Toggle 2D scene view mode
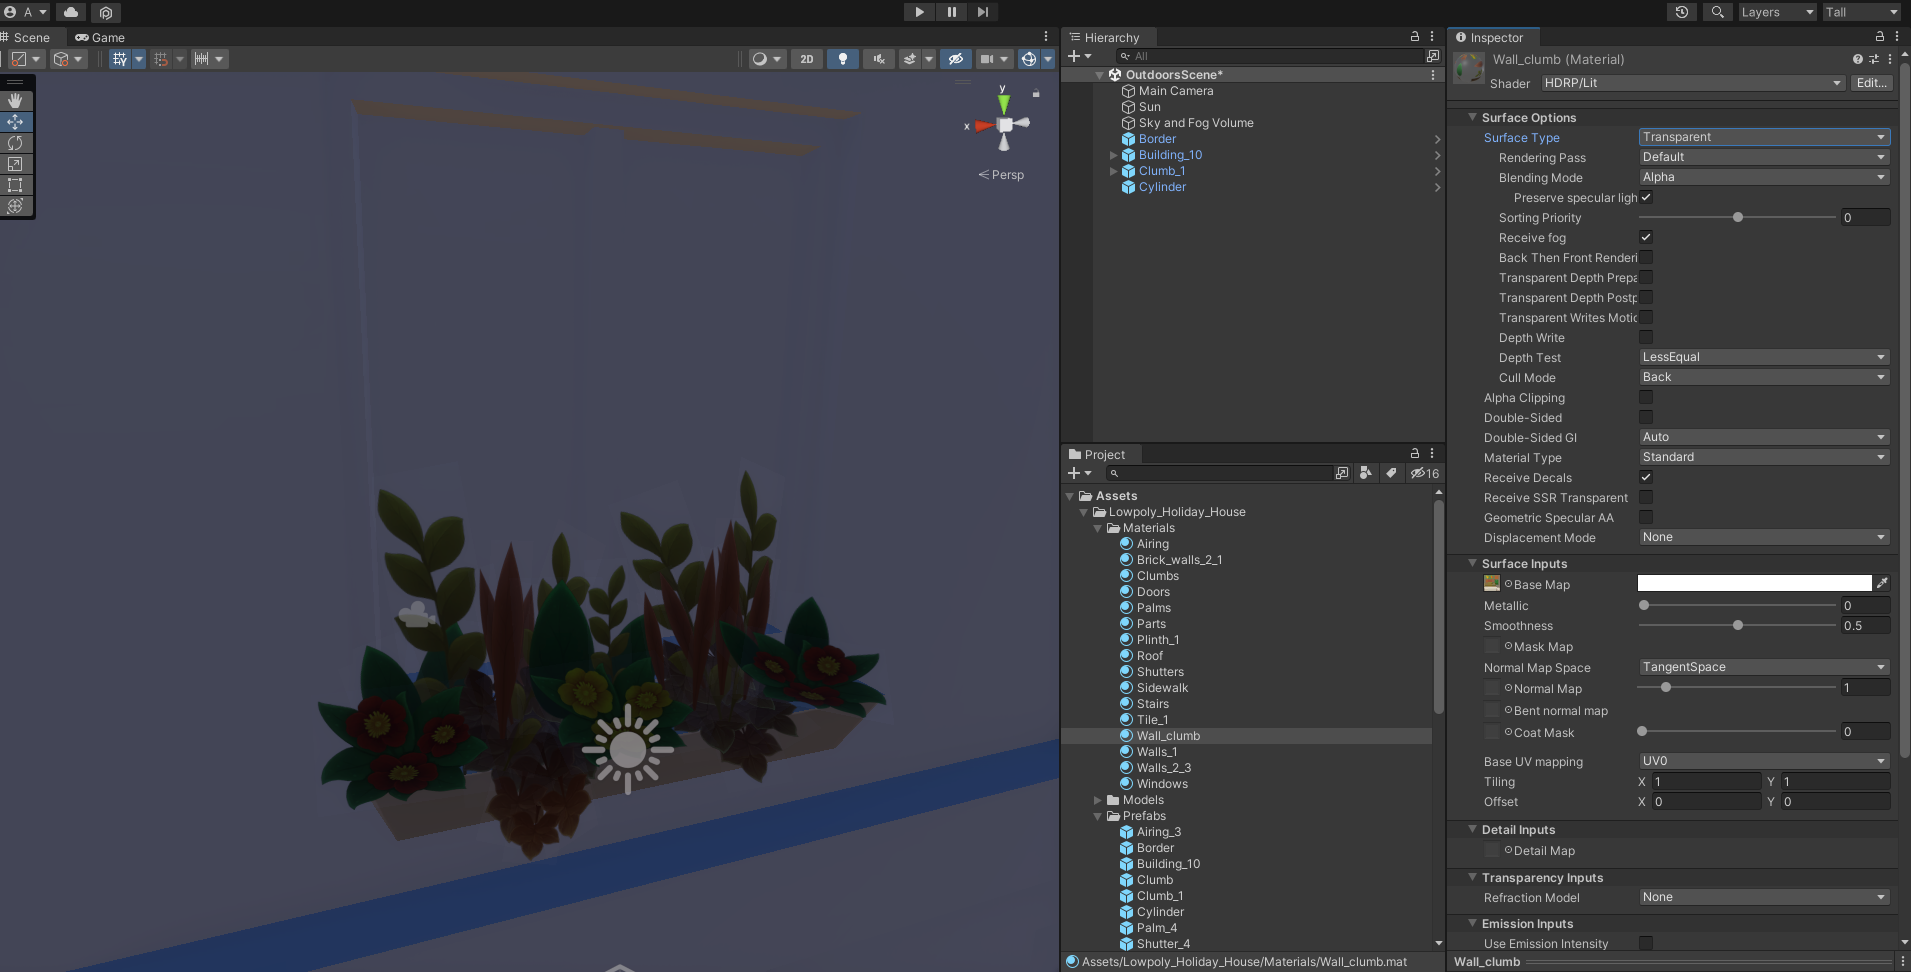 (806, 59)
